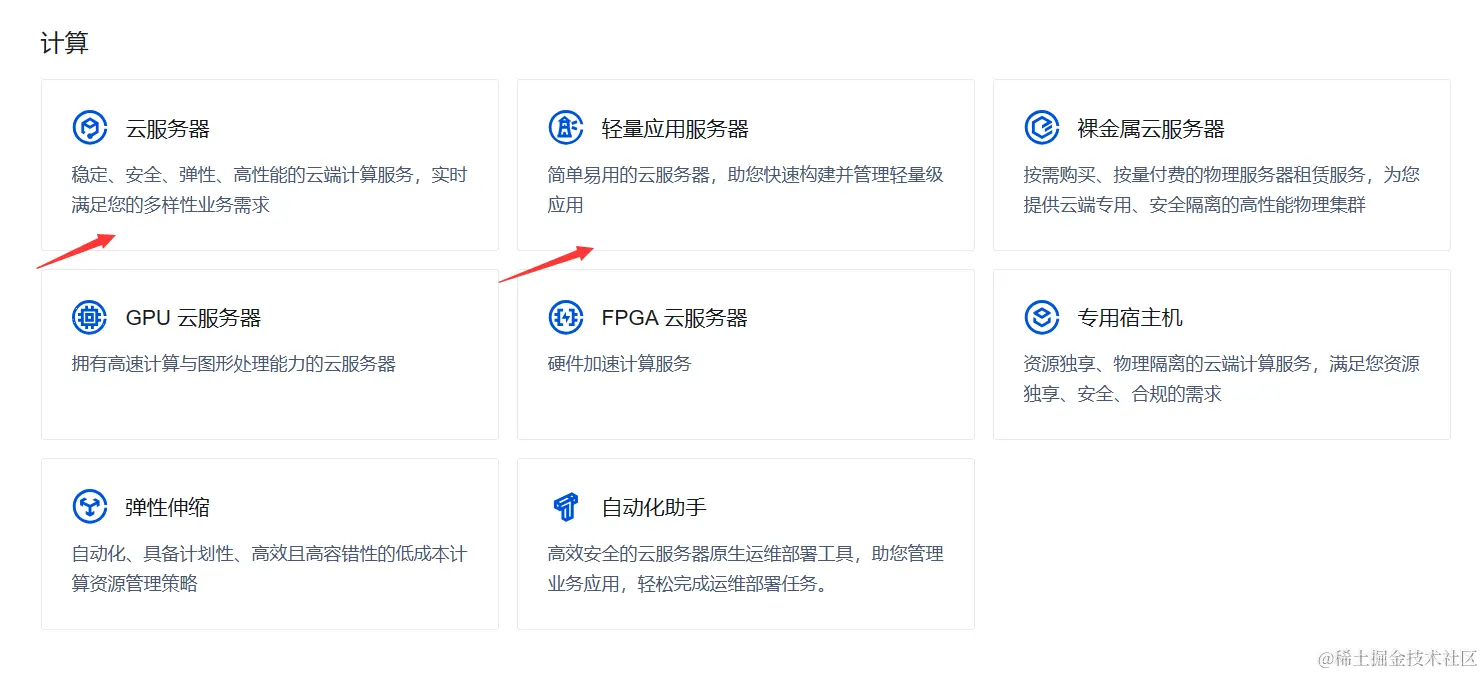Click the 计算 section heading
Screen dimensions: 1484x675
coord(64,43)
